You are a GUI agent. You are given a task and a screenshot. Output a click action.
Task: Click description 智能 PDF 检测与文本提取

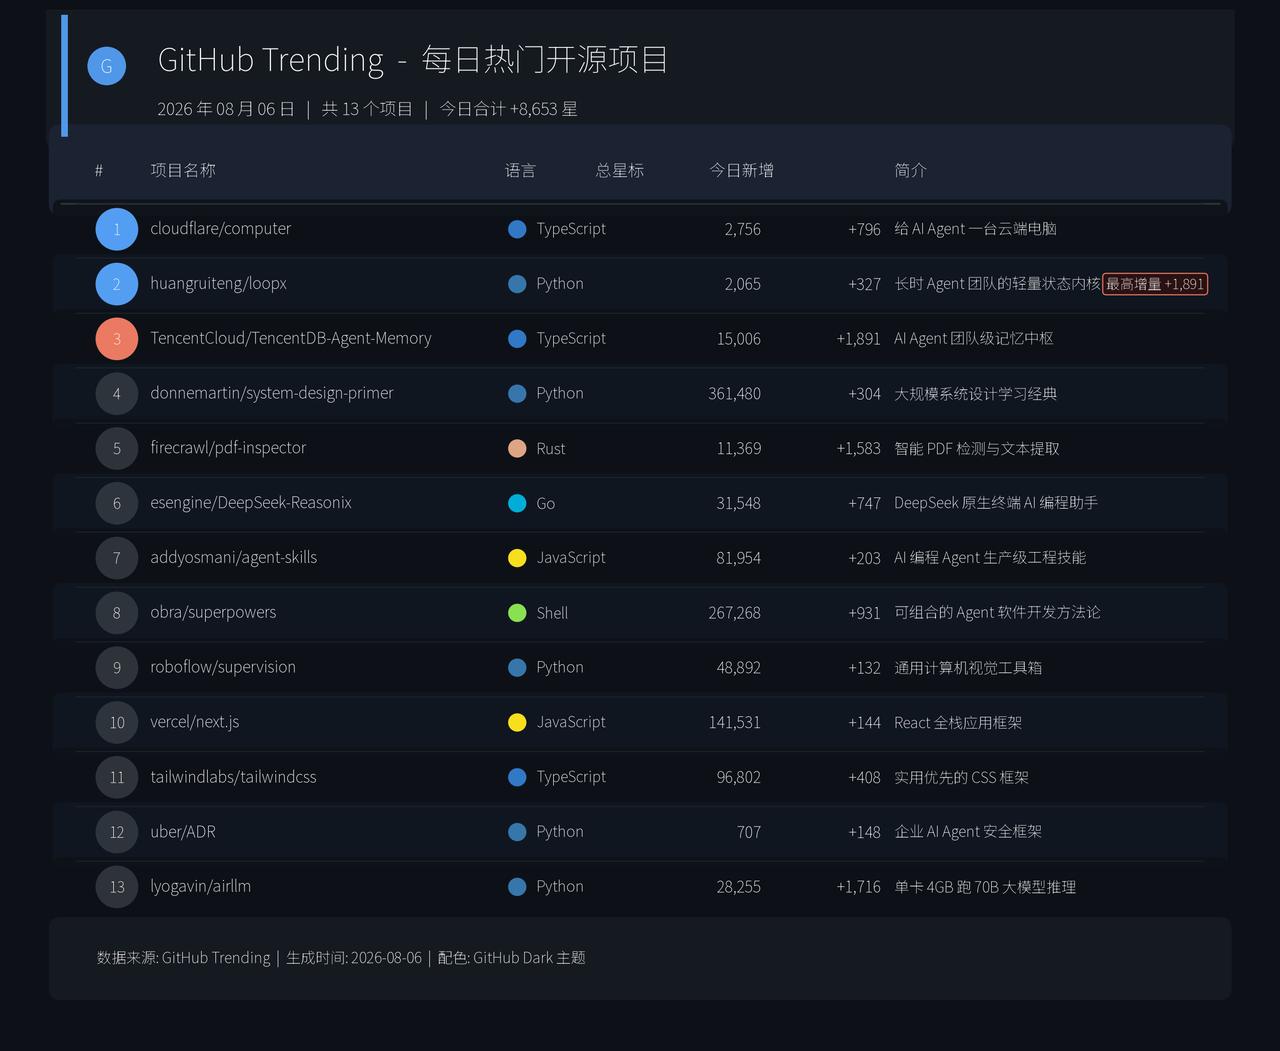(977, 448)
